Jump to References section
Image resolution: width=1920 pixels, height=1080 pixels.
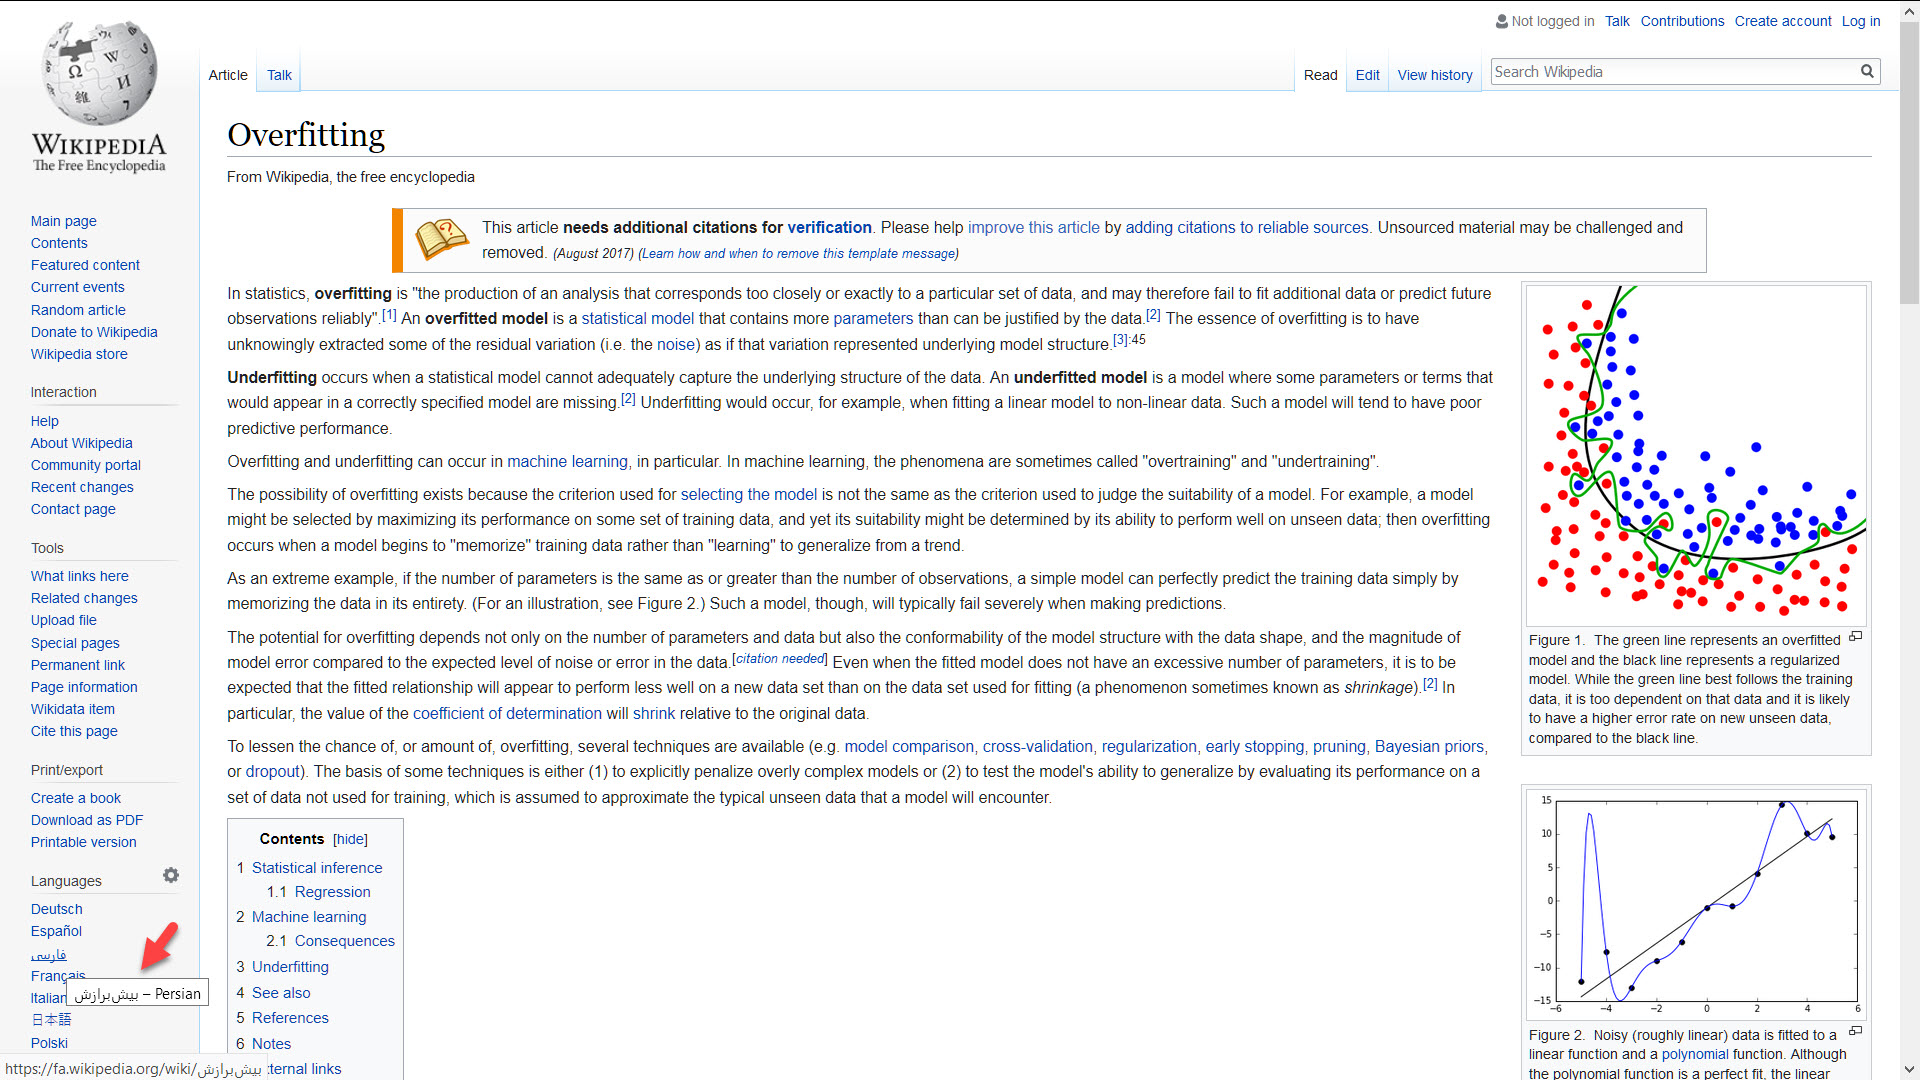(x=290, y=1018)
